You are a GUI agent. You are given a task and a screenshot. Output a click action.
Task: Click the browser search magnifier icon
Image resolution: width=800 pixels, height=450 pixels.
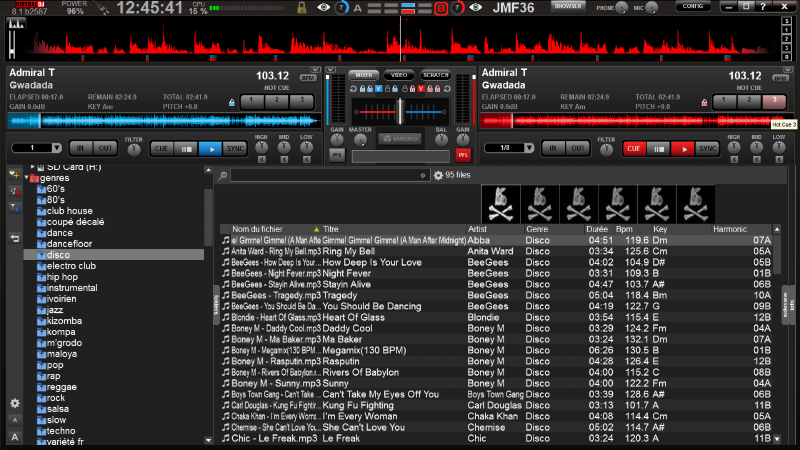[x=223, y=175]
